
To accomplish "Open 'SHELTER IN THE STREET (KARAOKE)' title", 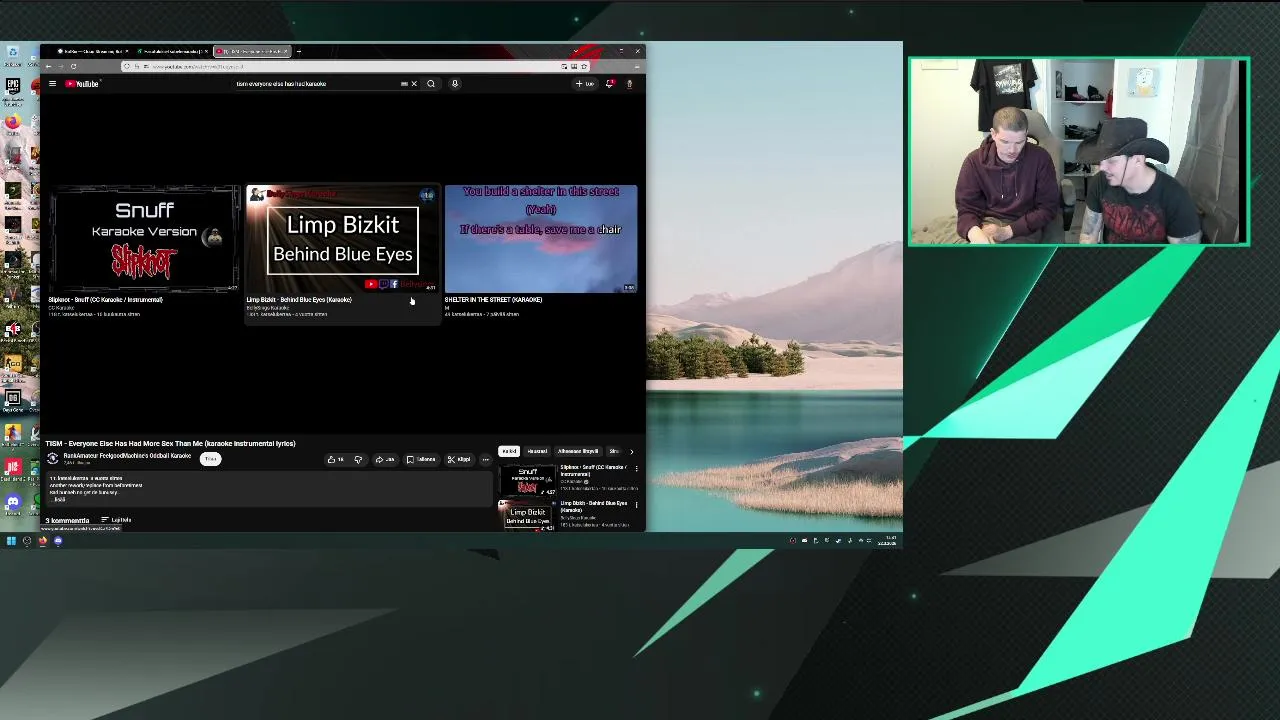I will [493, 300].
